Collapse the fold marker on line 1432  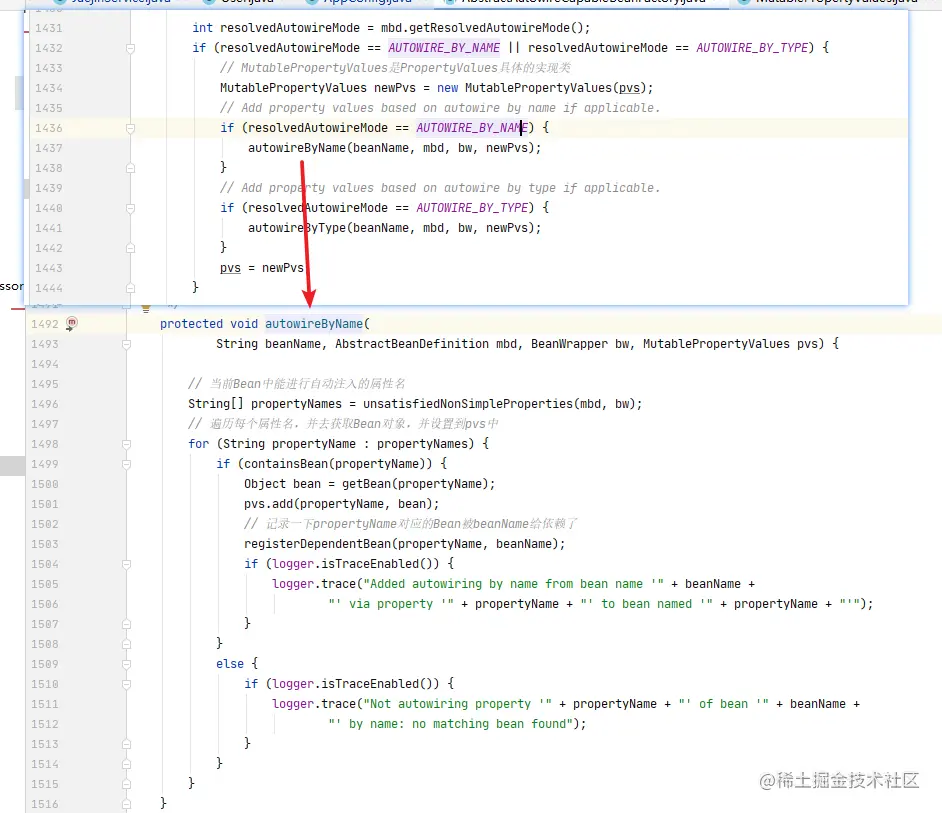(x=130, y=48)
